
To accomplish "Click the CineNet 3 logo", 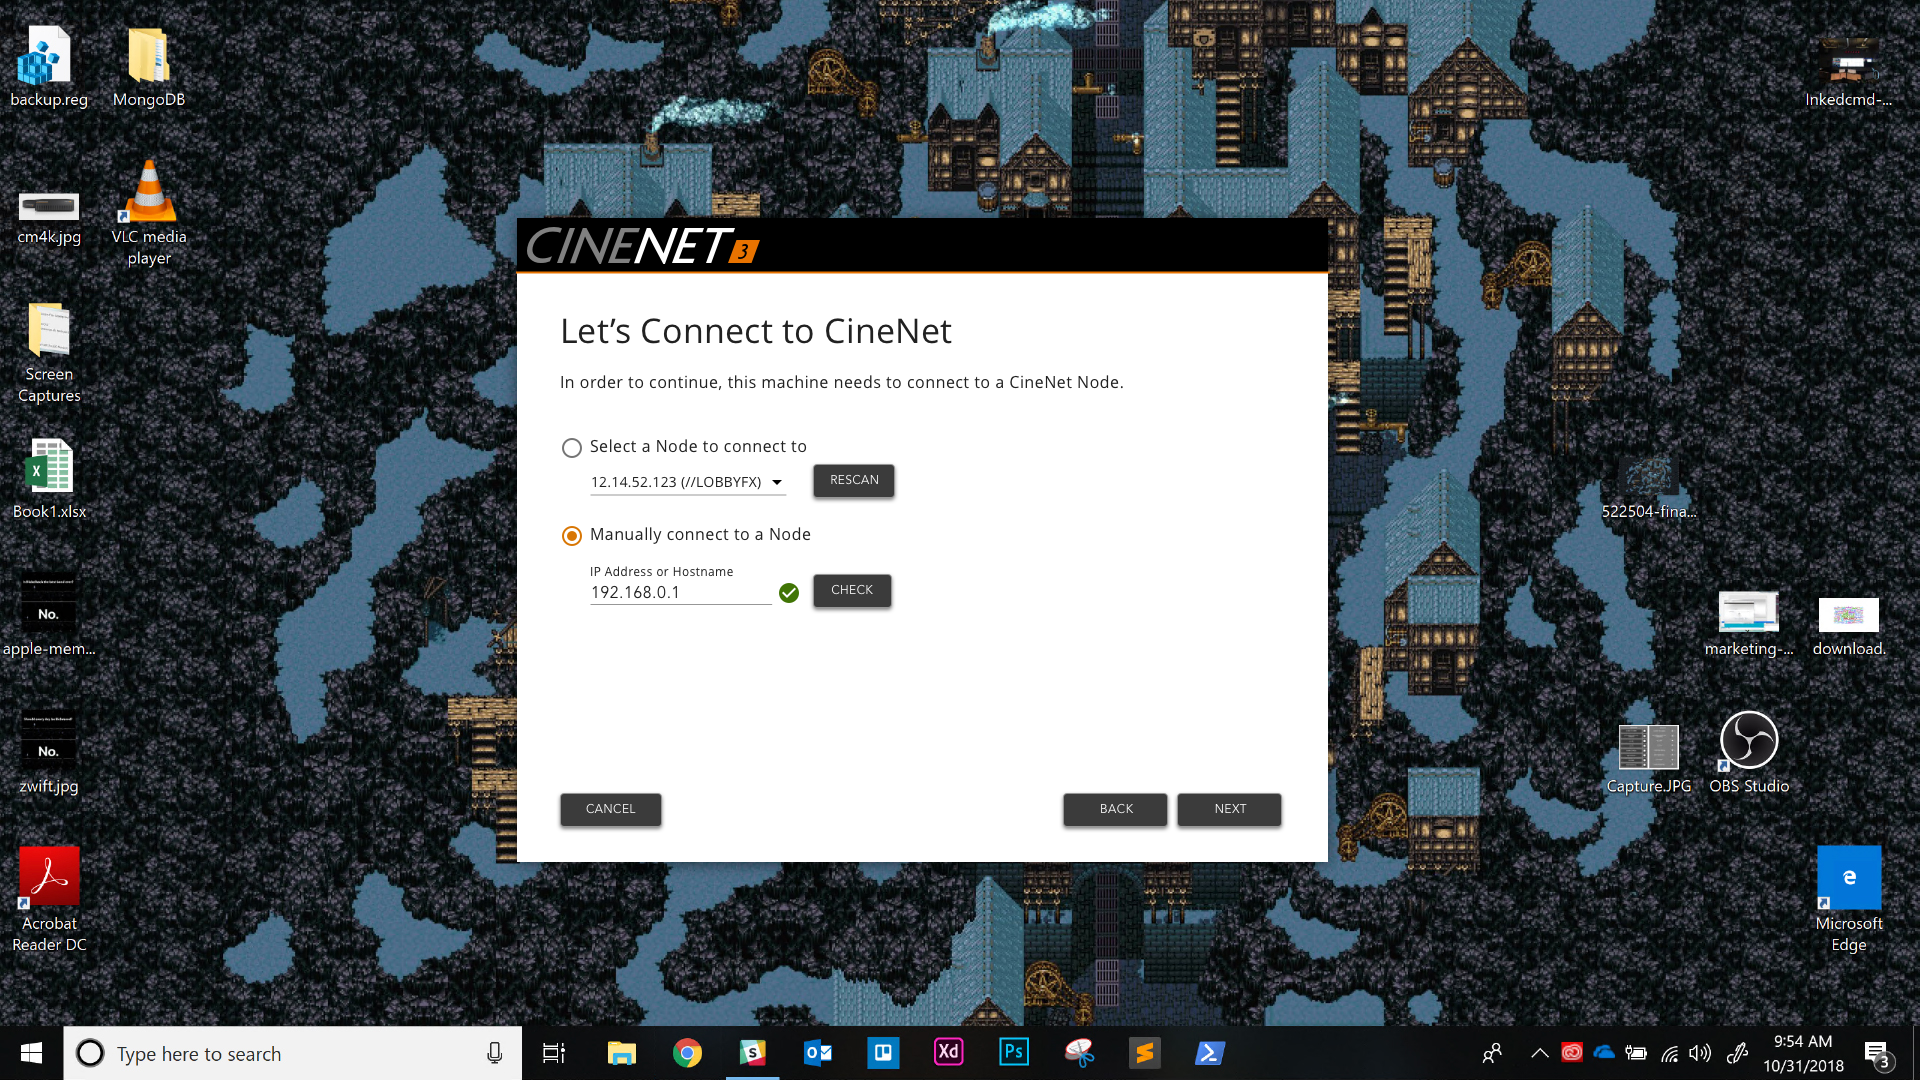I will pyautogui.click(x=642, y=246).
